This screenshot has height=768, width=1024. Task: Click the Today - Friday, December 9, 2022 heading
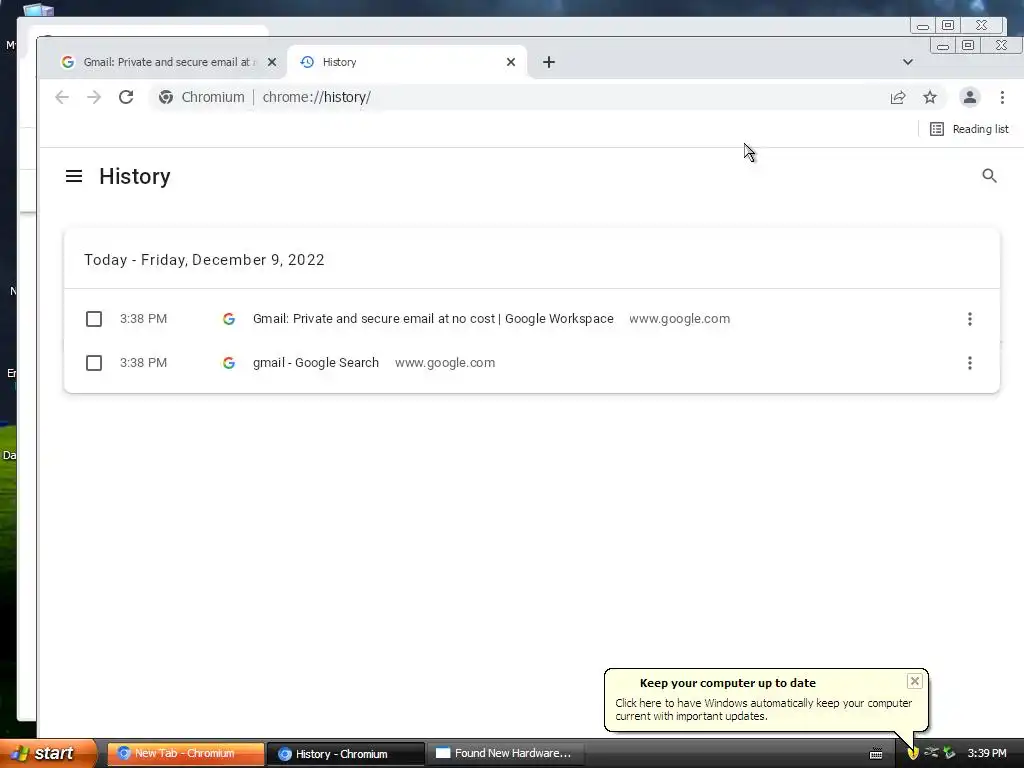(x=204, y=260)
